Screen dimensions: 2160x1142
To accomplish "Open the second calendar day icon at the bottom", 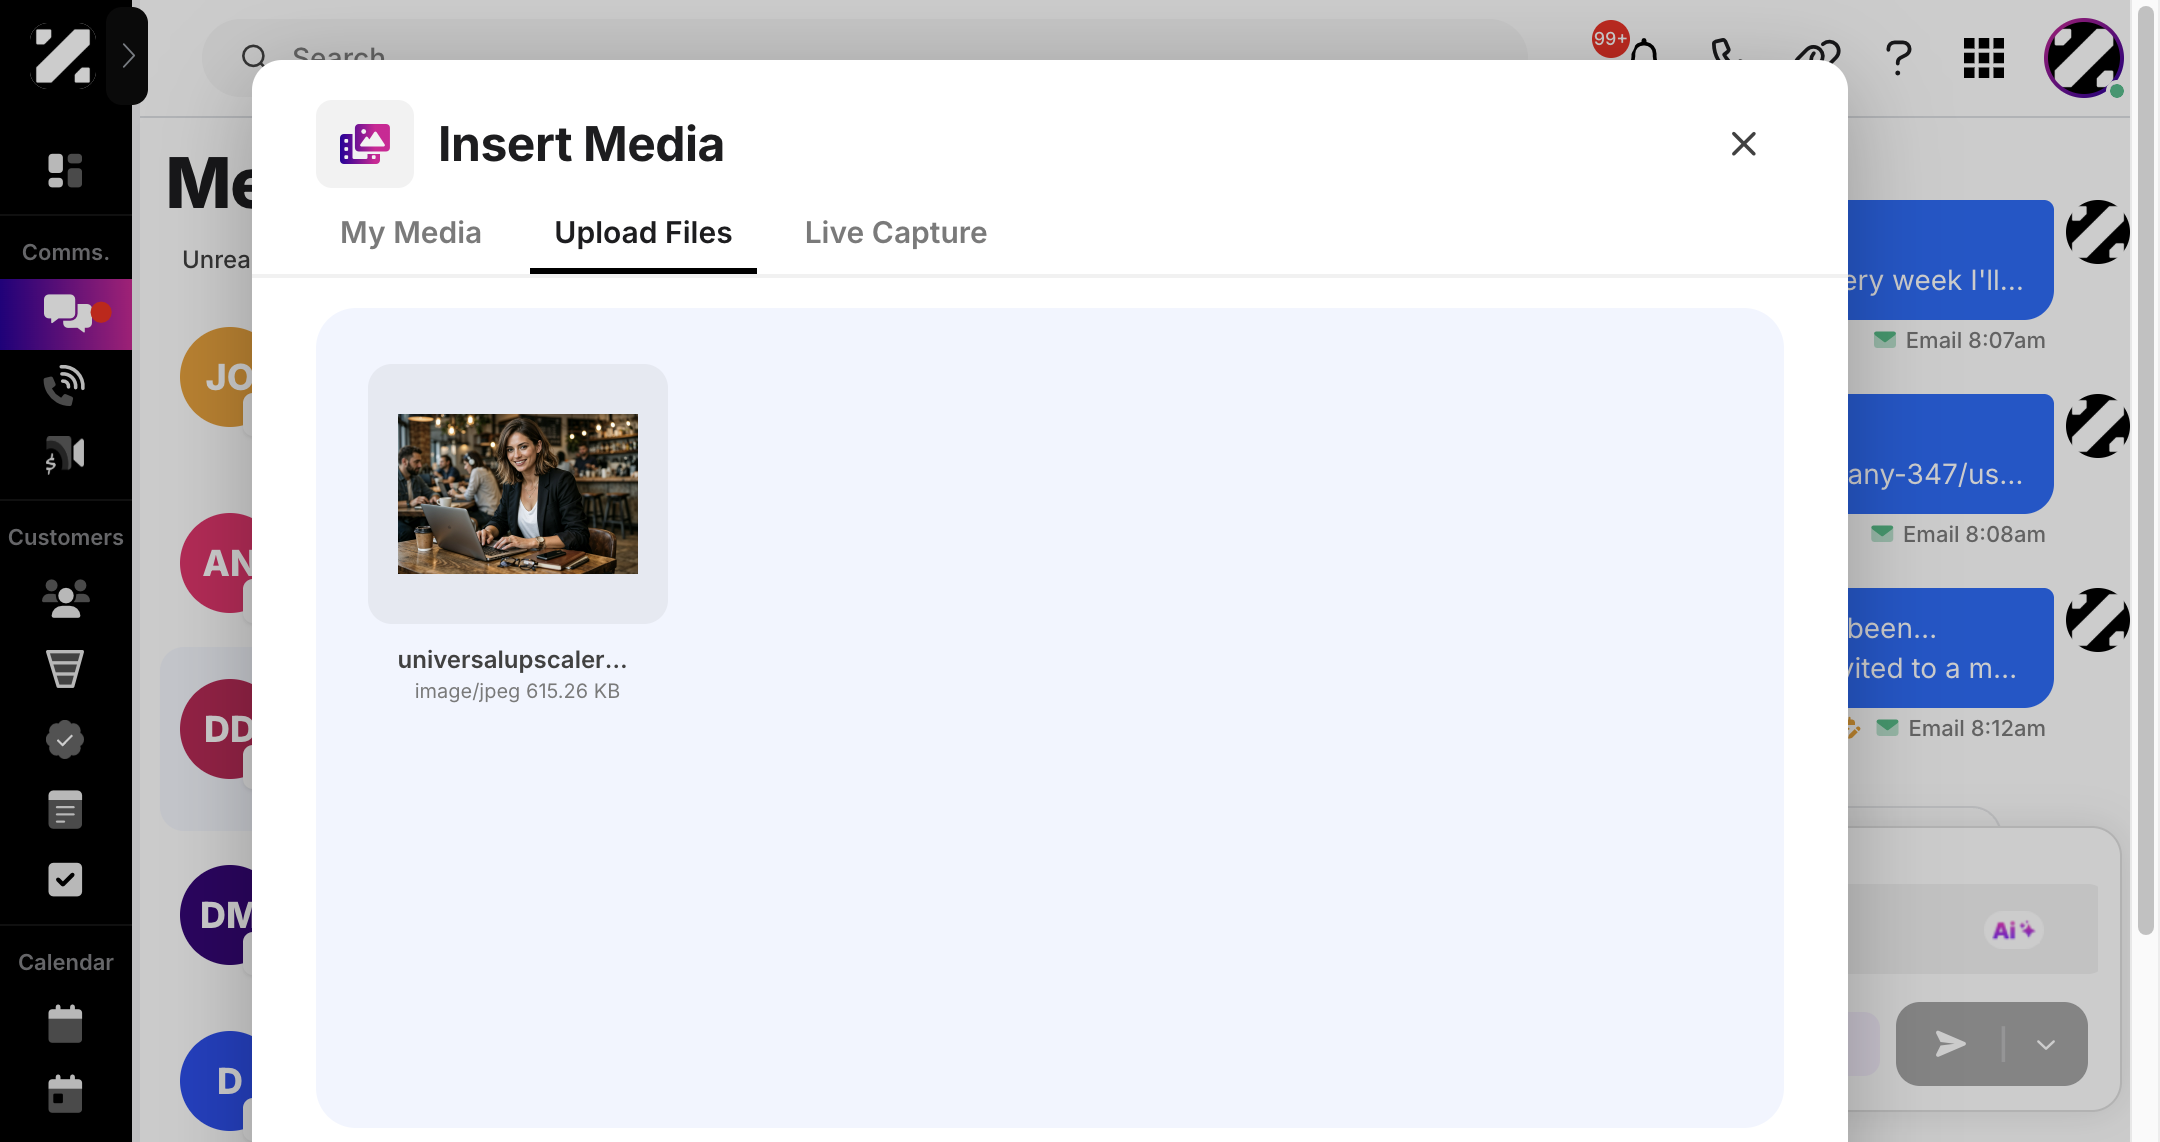I will click(x=65, y=1094).
